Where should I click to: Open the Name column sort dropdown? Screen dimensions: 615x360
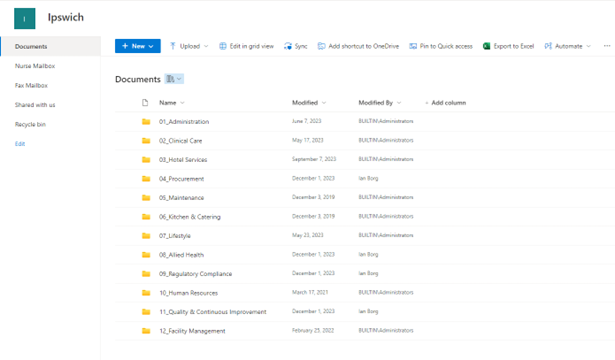[x=182, y=103]
